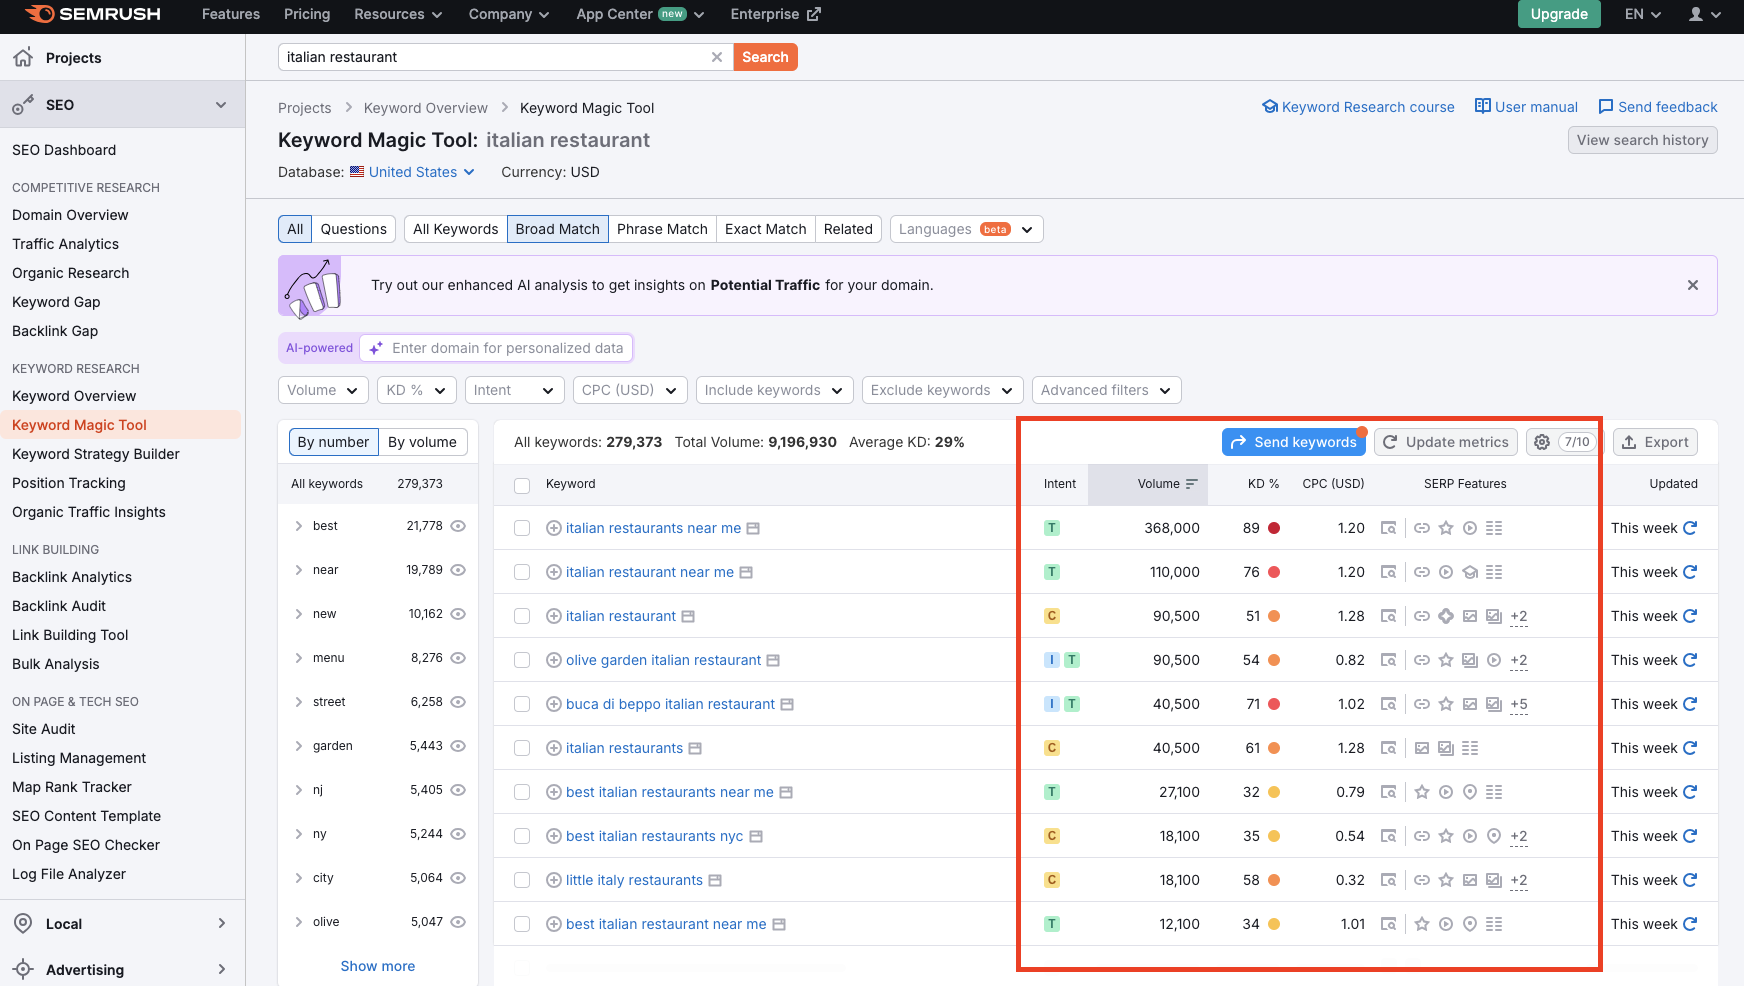The height and width of the screenshot is (986, 1744).
Task: Open the Exclude keywords dropdown
Action: point(943,390)
